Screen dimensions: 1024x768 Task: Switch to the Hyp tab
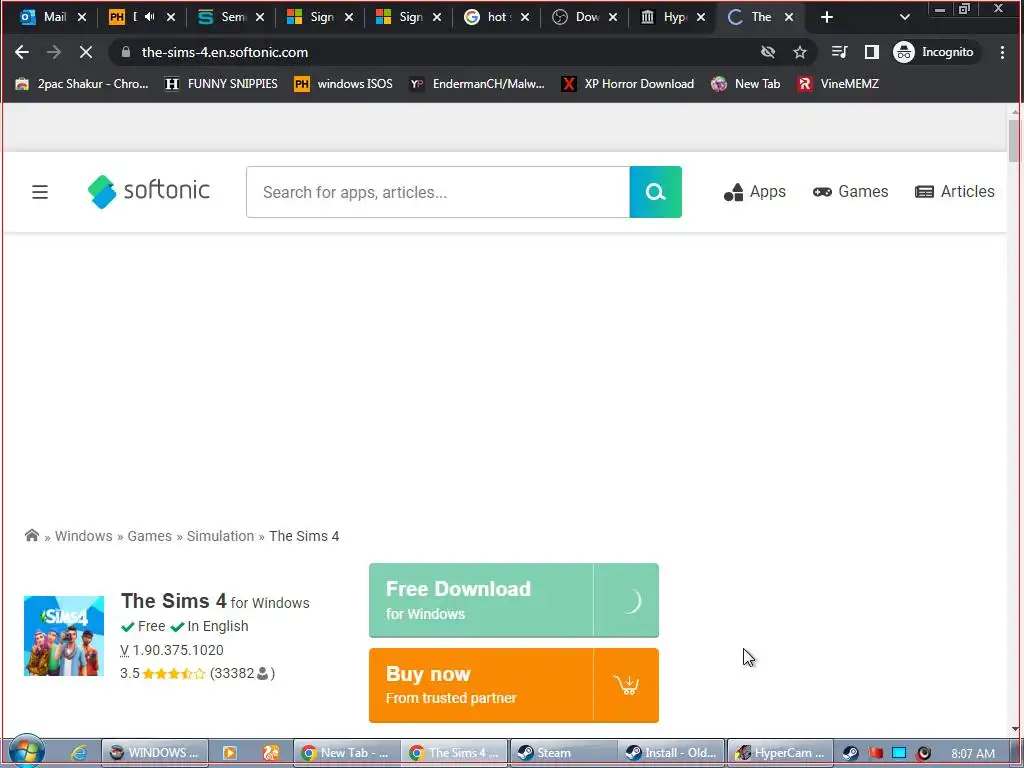pos(671,18)
